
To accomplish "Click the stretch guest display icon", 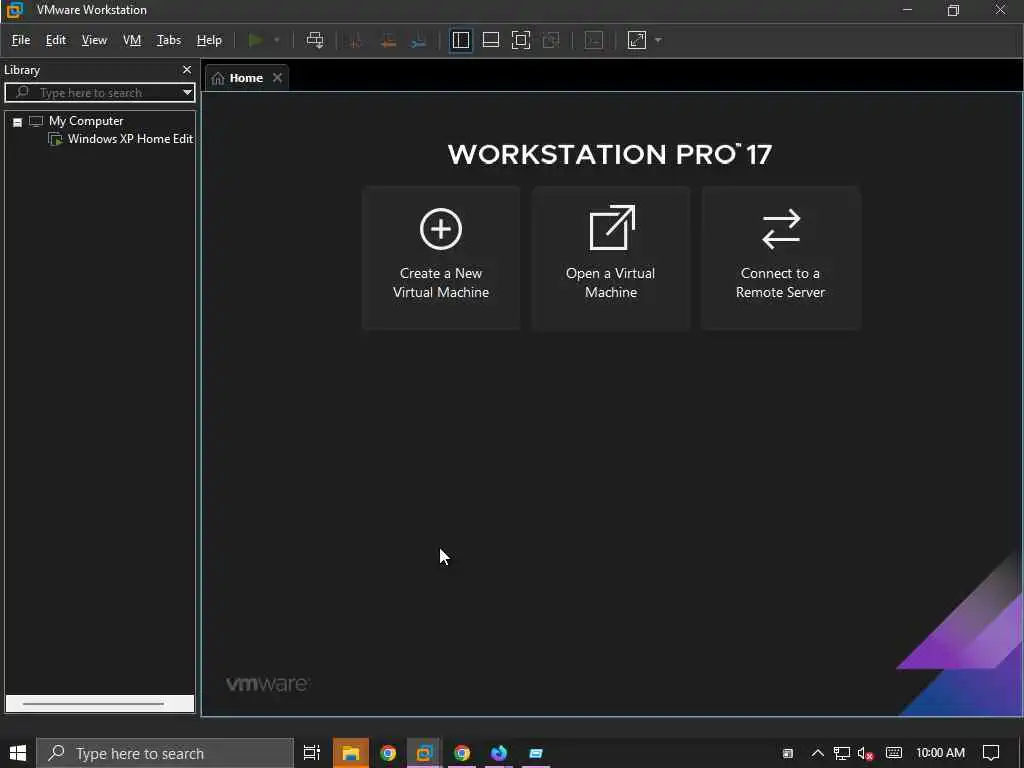I will click(637, 40).
